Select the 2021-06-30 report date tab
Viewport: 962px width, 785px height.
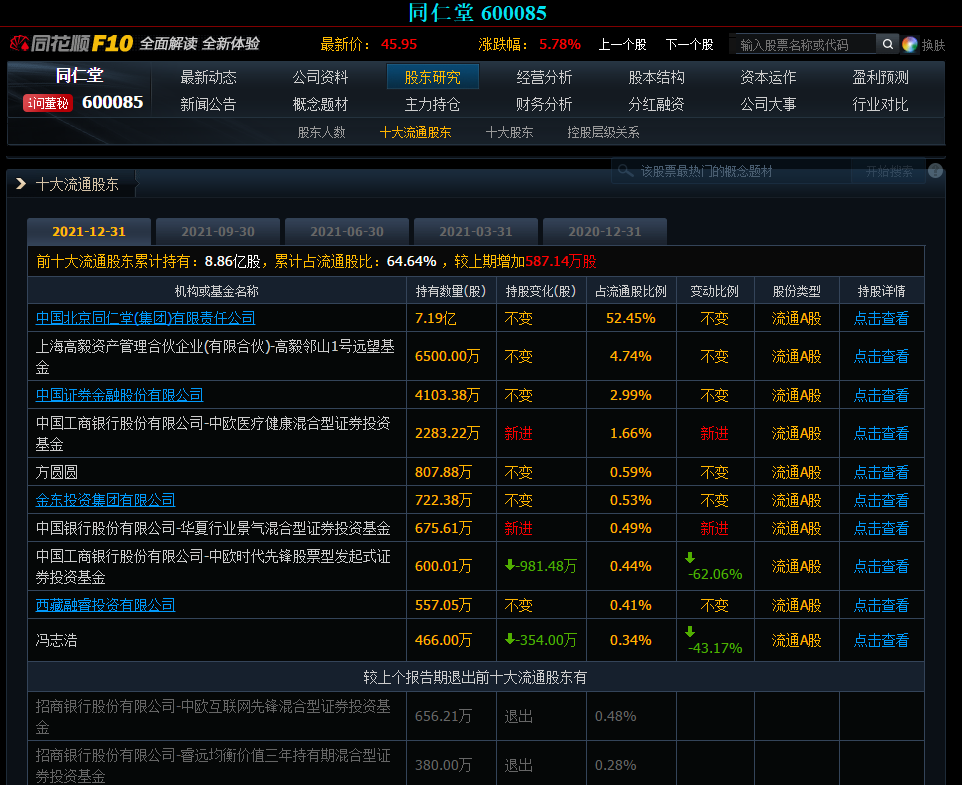click(347, 232)
